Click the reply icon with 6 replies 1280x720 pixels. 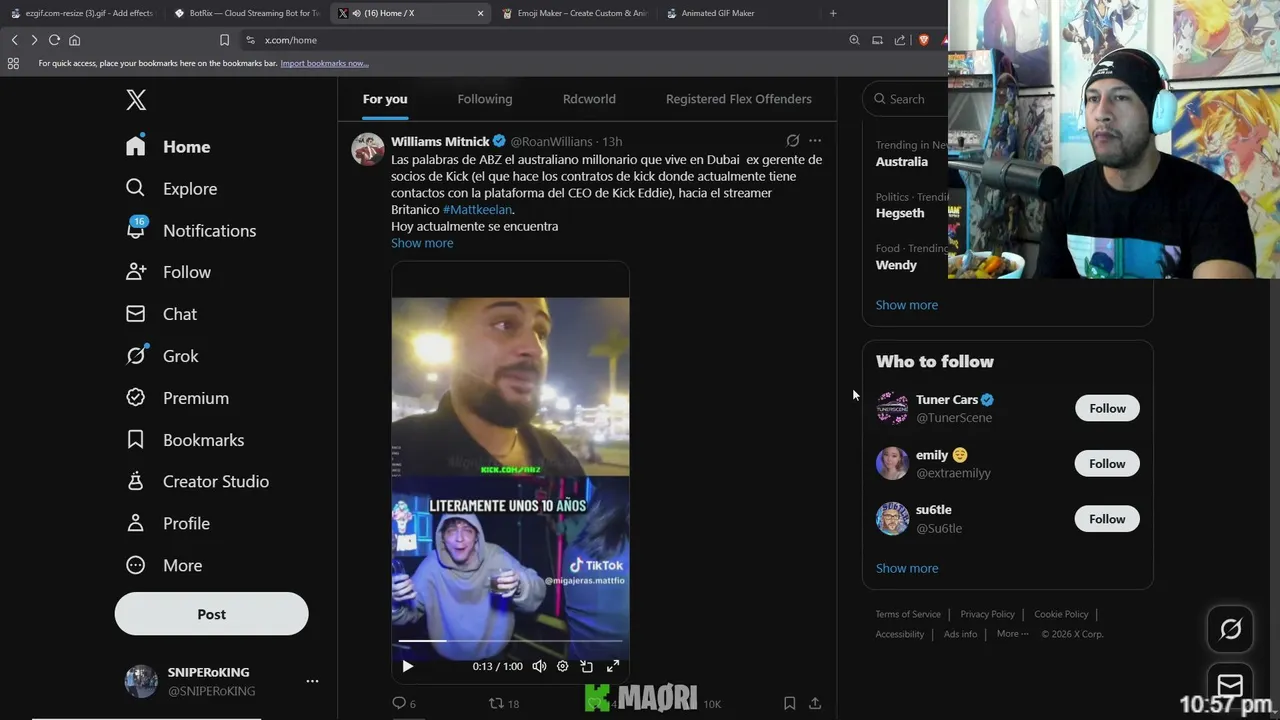(403, 703)
